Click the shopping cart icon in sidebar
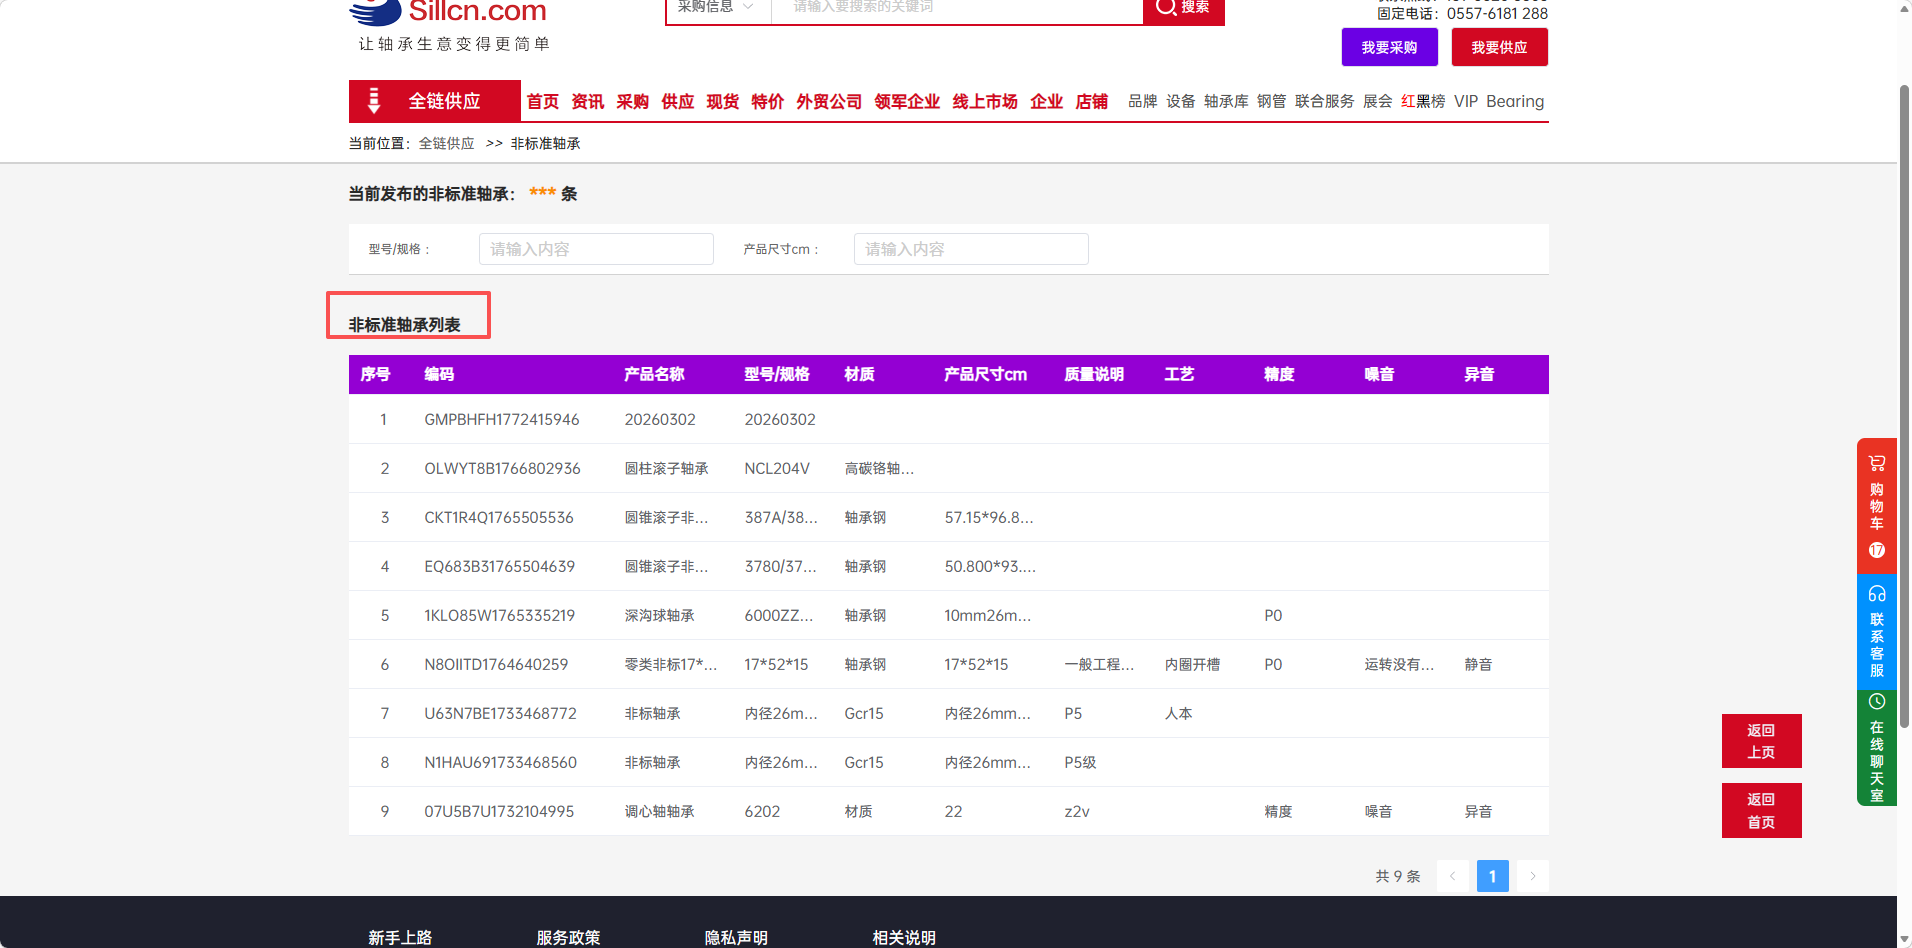The height and width of the screenshot is (948, 1912). (x=1876, y=464)
